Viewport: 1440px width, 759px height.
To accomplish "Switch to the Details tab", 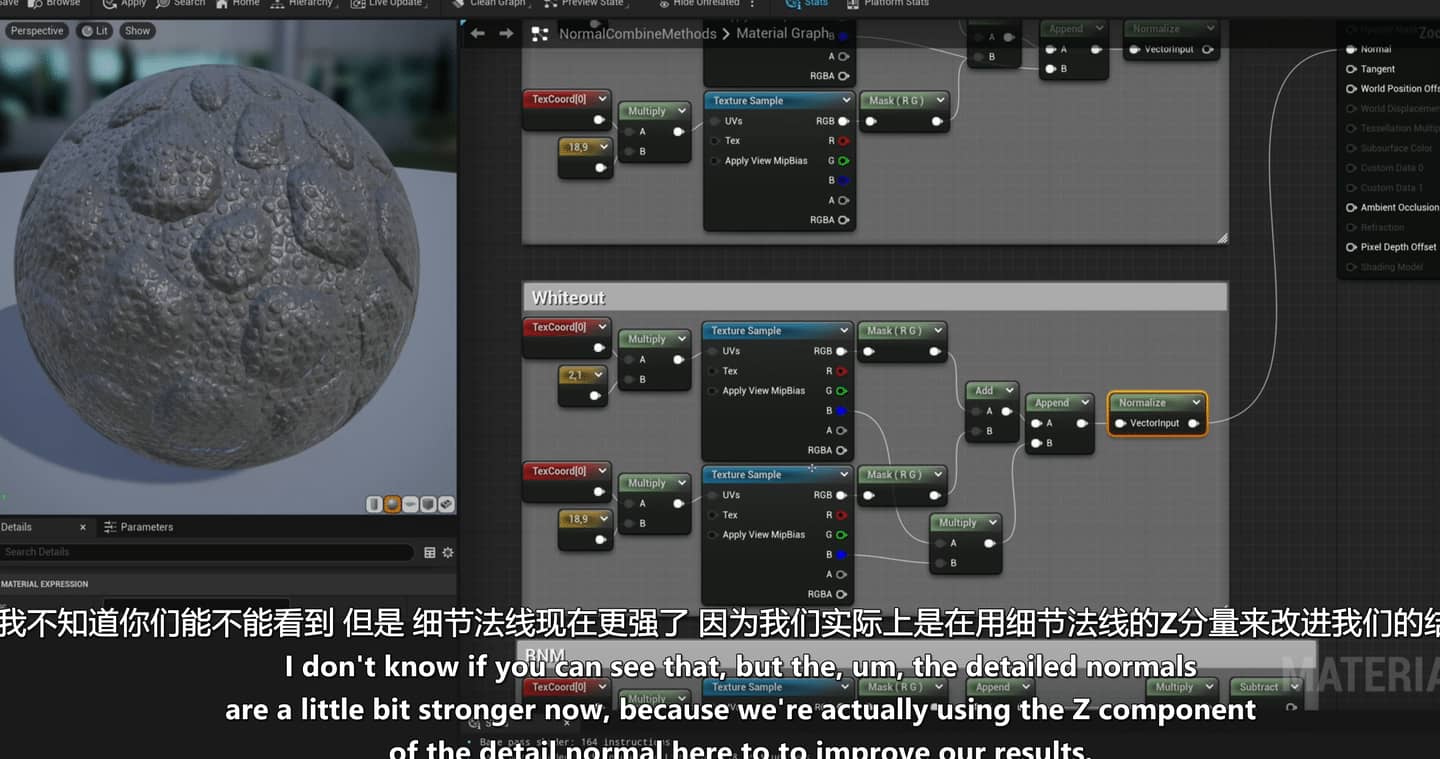I will (16, 527).
